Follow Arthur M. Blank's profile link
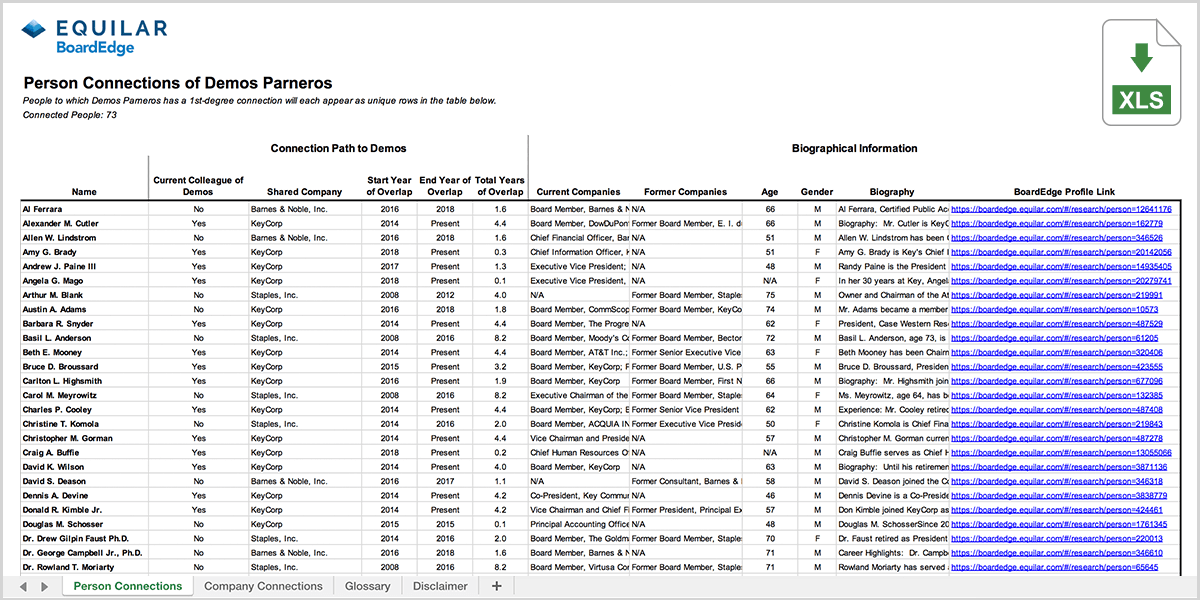The width and height of the screenshot is (1200, 600). pos(1057,296)
